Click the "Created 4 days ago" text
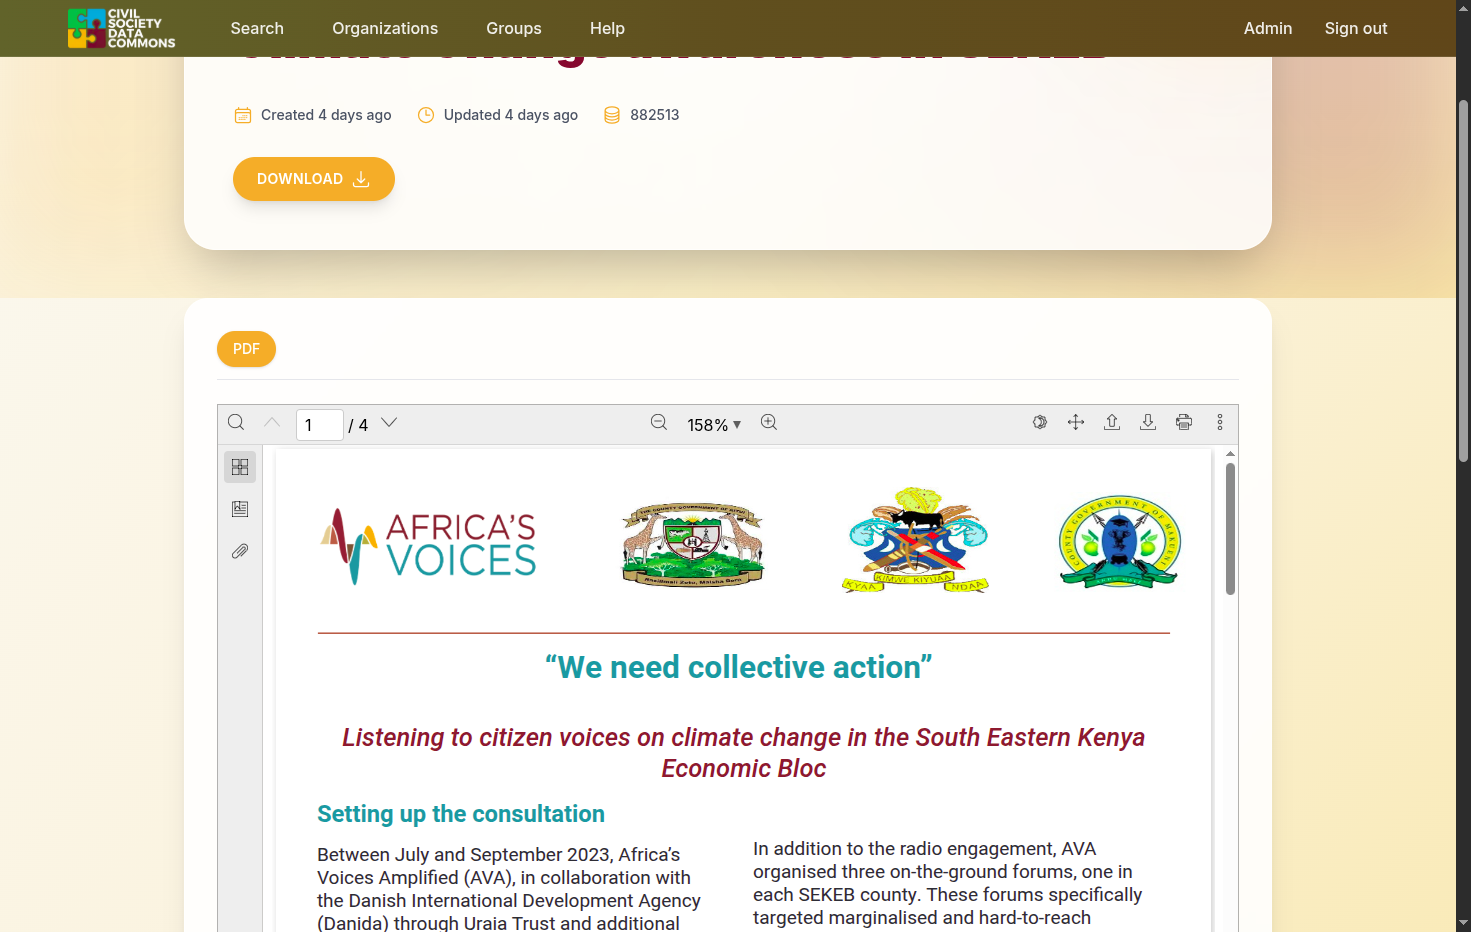The width and height of the screenshot is (1471, 932). (x=326, y=115)
